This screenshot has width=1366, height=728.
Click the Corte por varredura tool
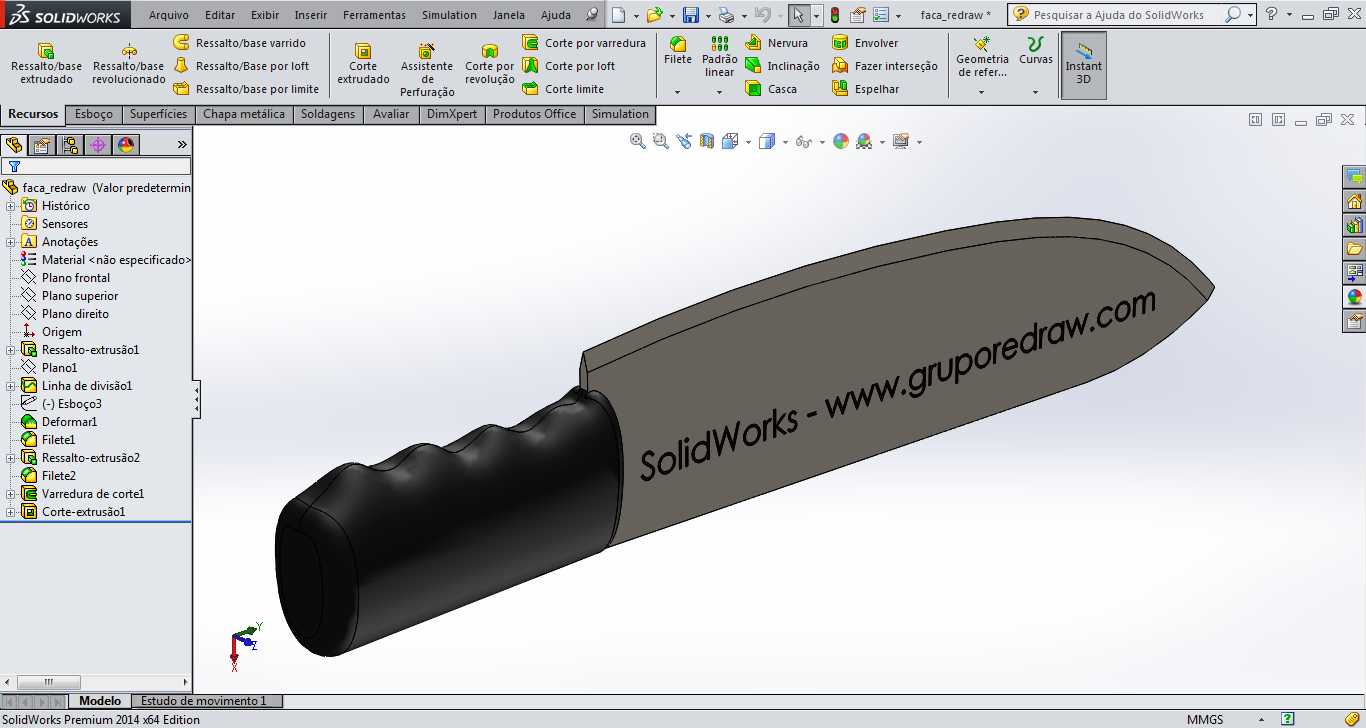[584, 43]
